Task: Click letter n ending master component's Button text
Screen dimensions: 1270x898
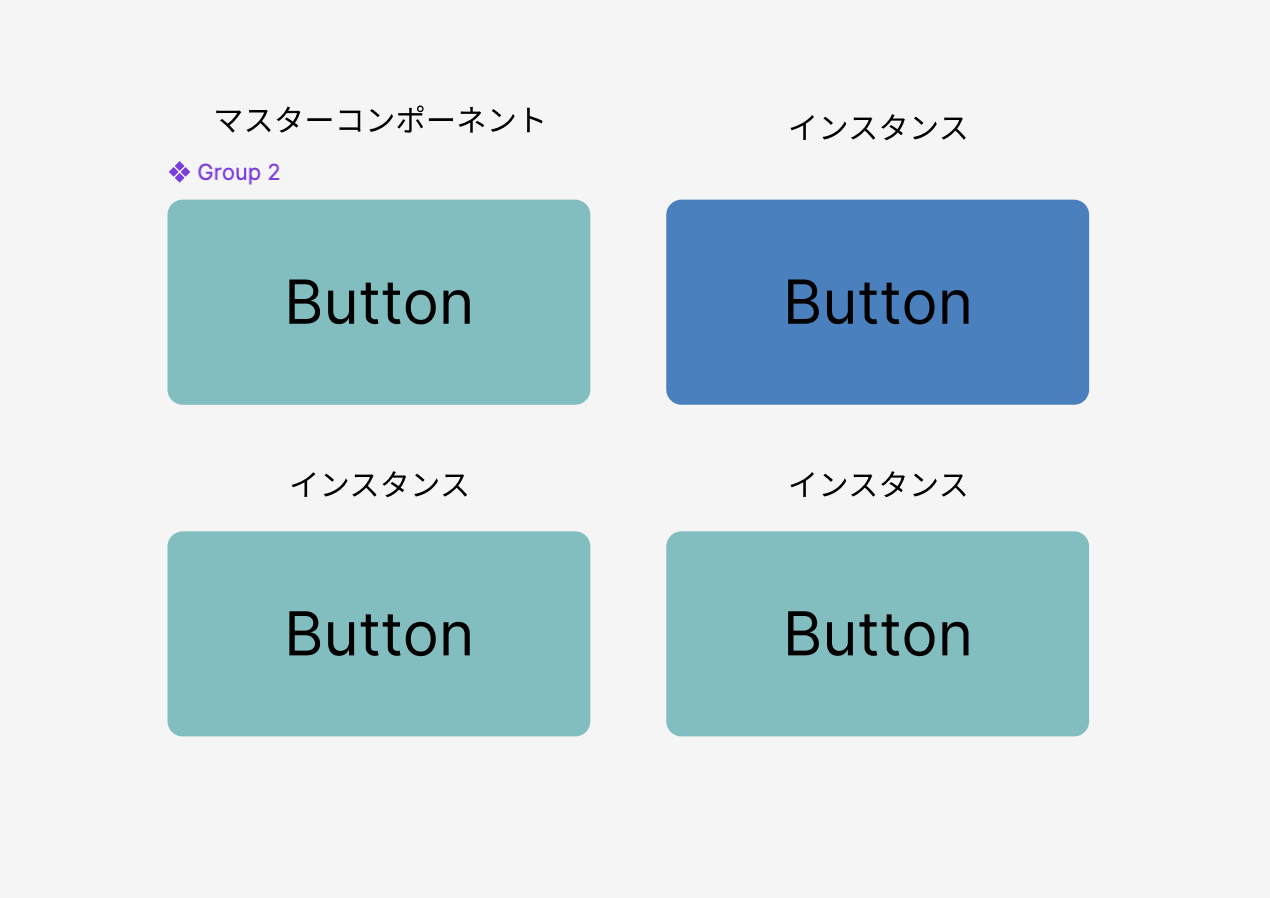Action: pyautogui.click(x=455, y=309)
